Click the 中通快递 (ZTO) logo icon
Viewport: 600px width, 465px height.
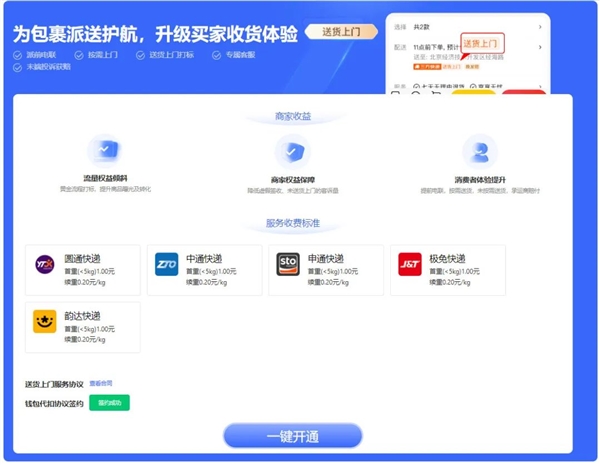click(x=167, y=264)
